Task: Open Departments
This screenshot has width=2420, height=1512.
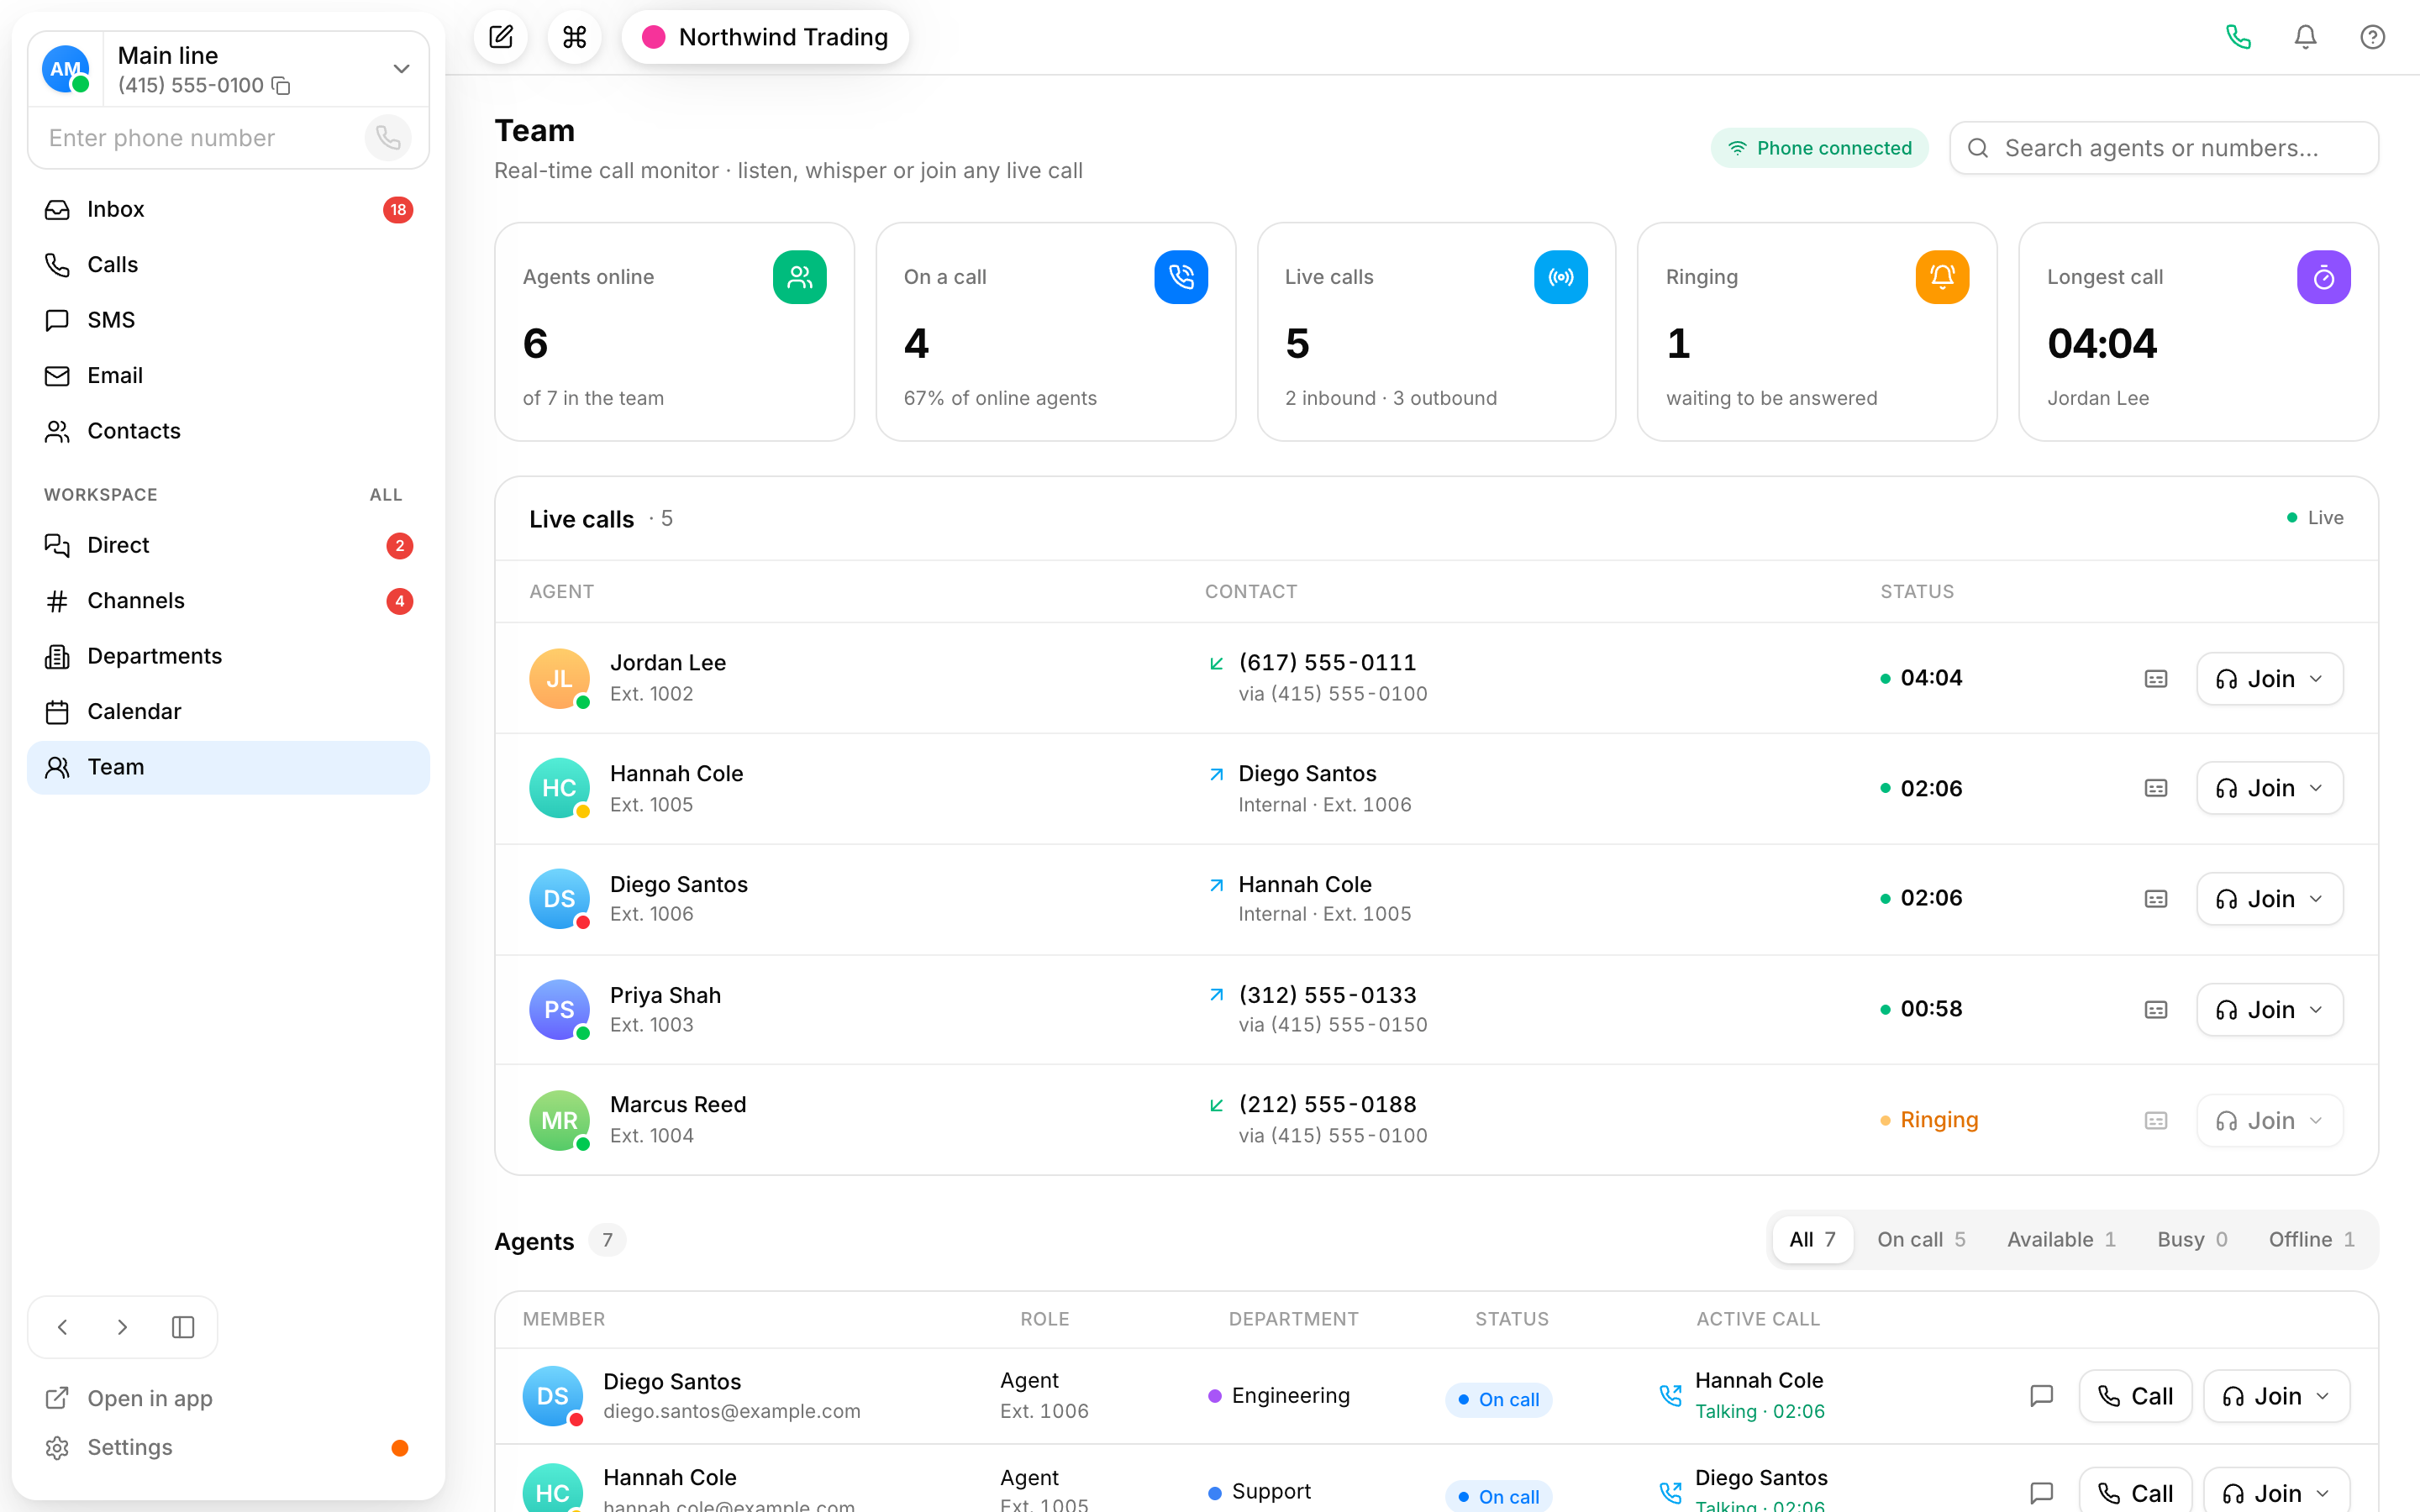Action: click(229, 656)
